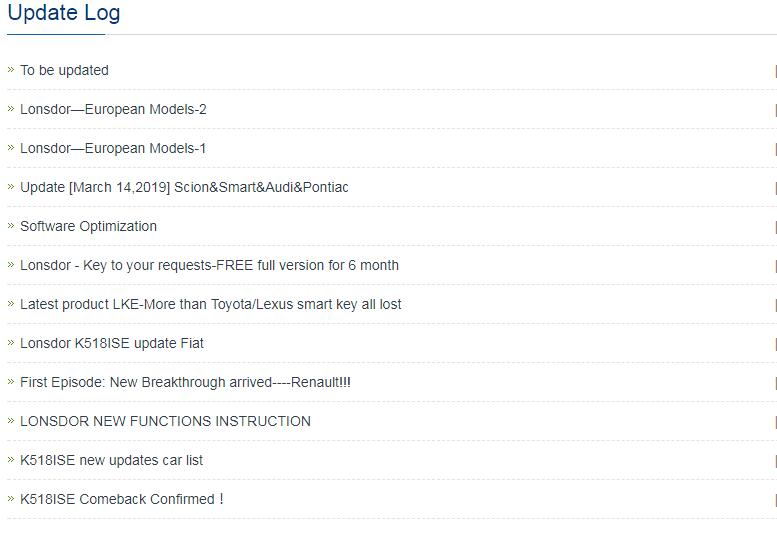Click arrow bullet beside Renault breakthrough entry

tap(11, 382)
